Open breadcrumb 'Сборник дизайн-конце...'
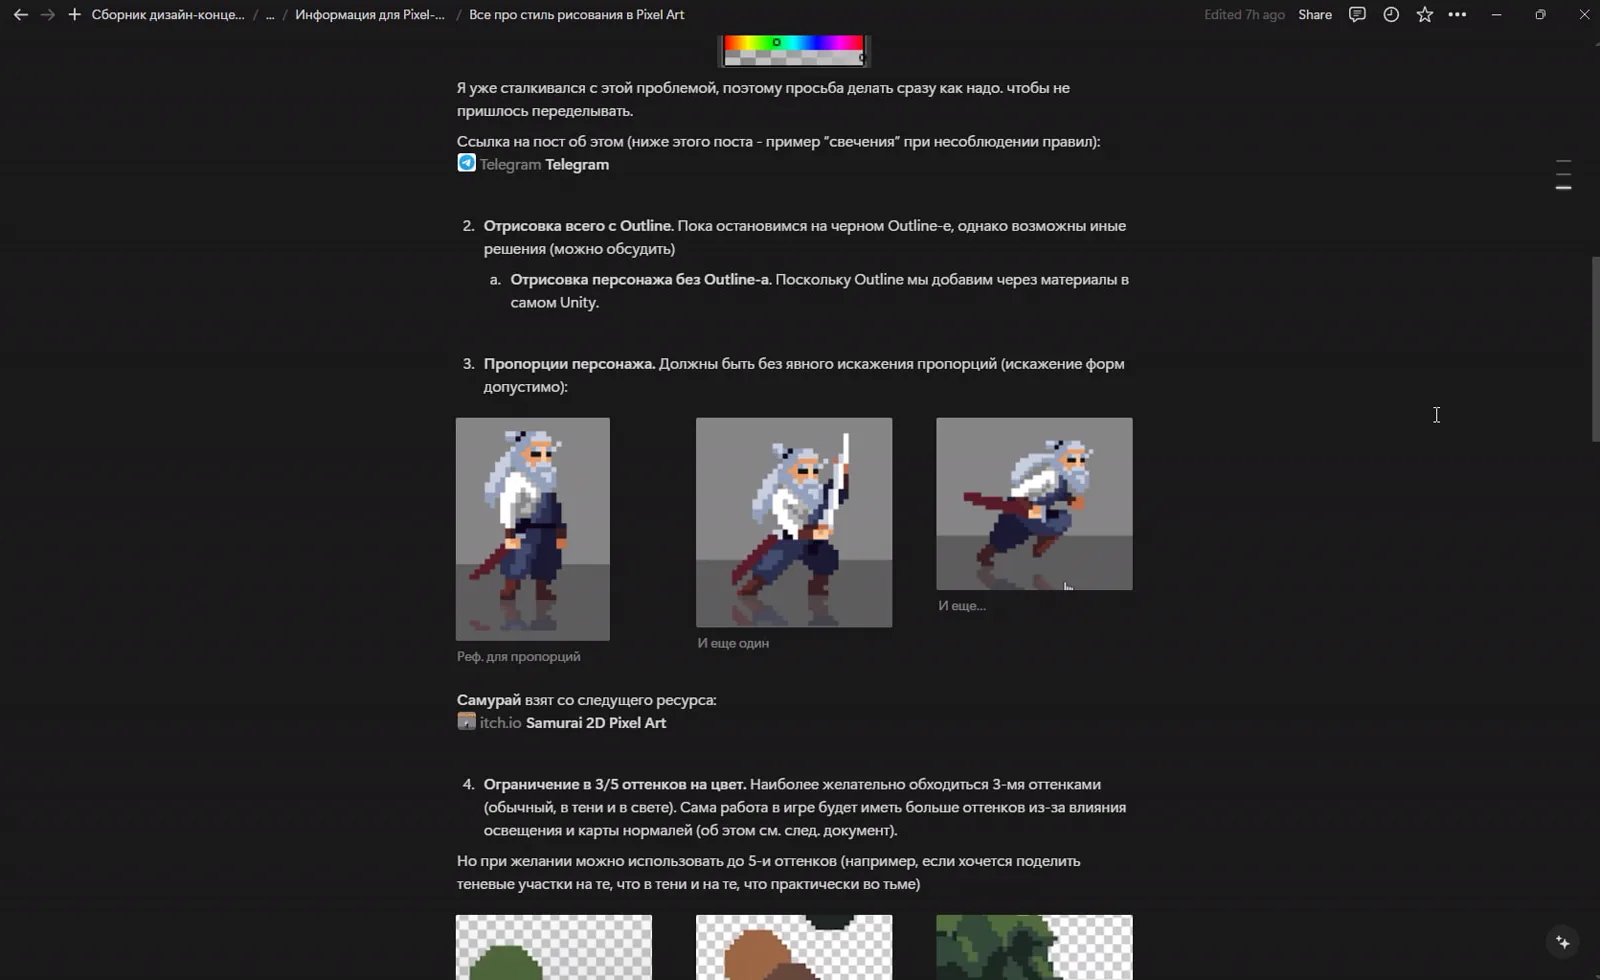This screenshot has width=1600, height=980. pos(168,15)
